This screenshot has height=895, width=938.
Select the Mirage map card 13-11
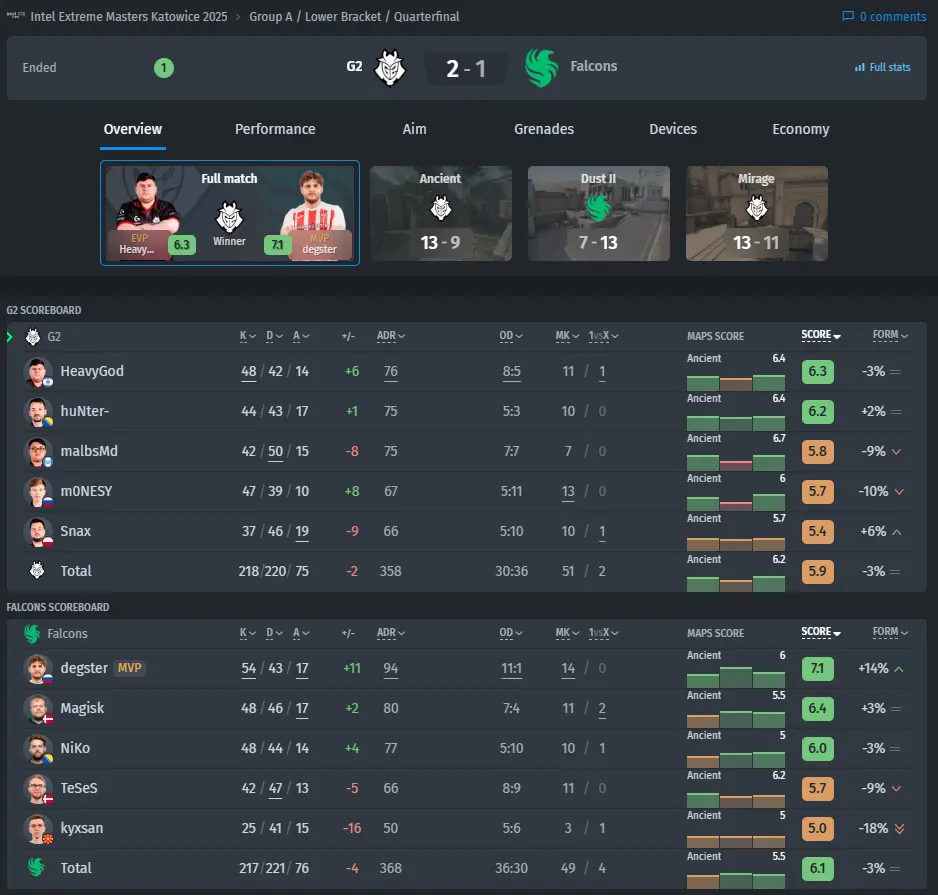point(757,214)
